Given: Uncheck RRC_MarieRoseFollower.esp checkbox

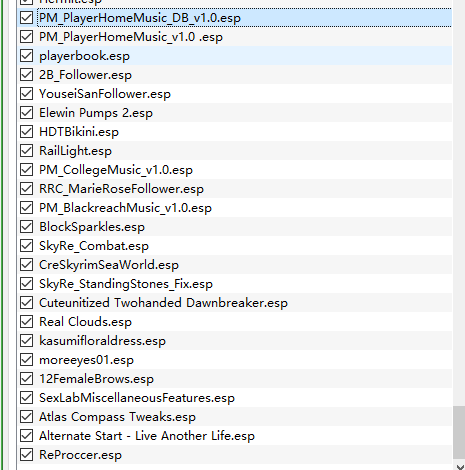Looking at the screenshot, I should point(26,189).
